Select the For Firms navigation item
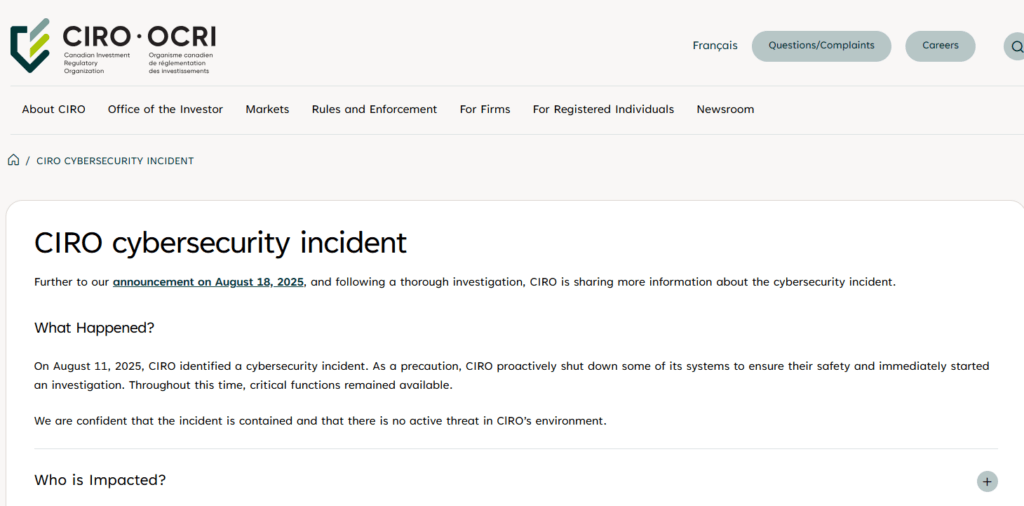The width and height of the screenshot is (1024, 506). (x=485, y=109)
